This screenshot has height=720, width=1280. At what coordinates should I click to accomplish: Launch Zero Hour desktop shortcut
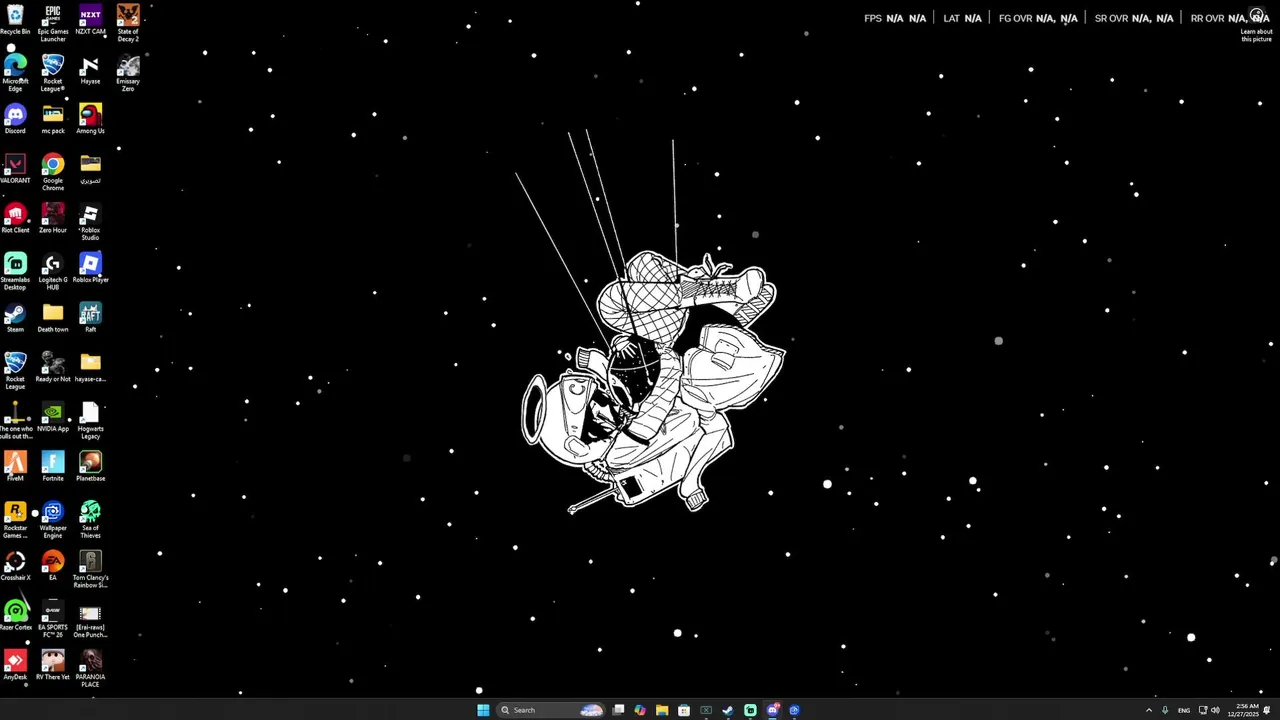53,219
